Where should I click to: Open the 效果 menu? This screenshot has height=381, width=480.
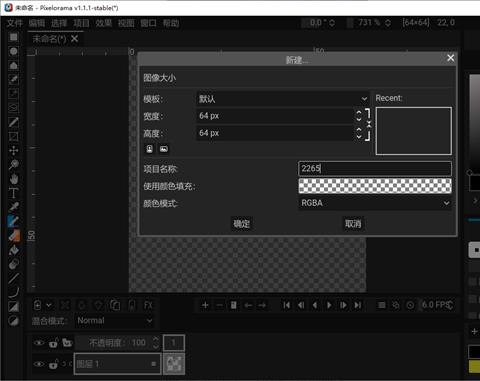click(x=104, y=23)
